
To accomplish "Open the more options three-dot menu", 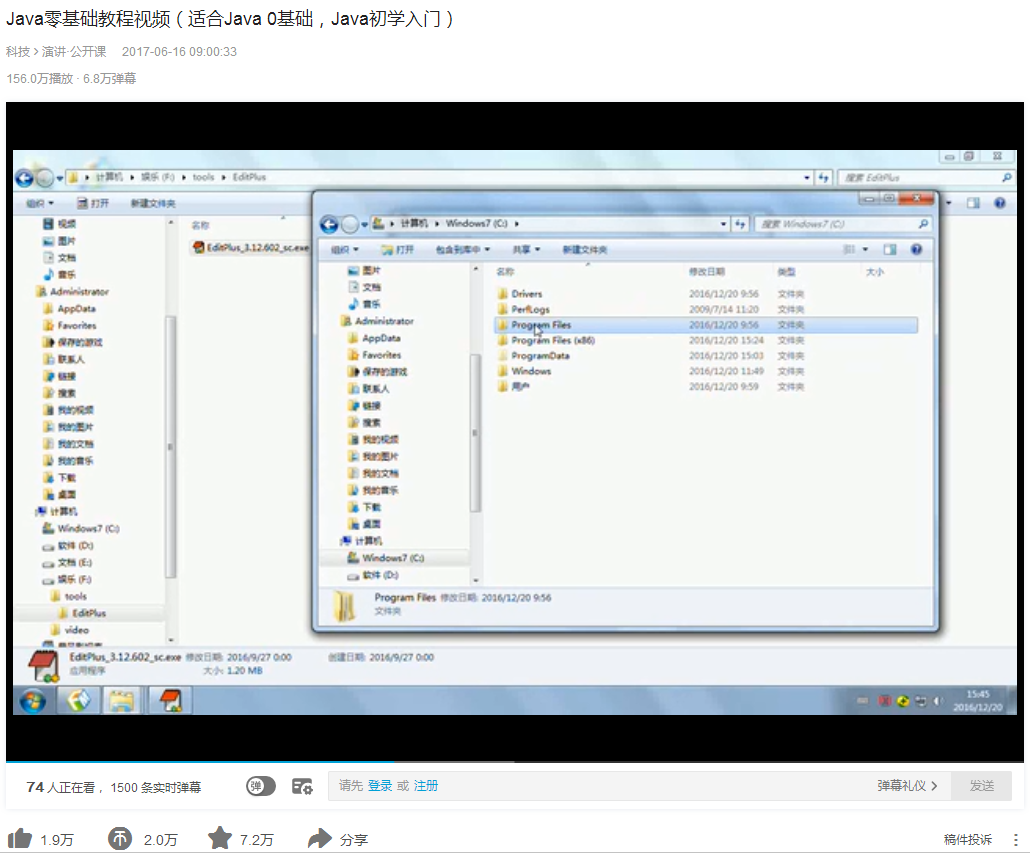I will [1016, 839].
